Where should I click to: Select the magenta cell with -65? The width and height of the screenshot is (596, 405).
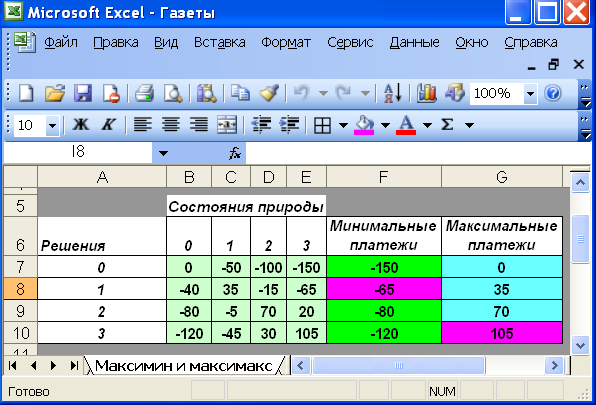384,289
